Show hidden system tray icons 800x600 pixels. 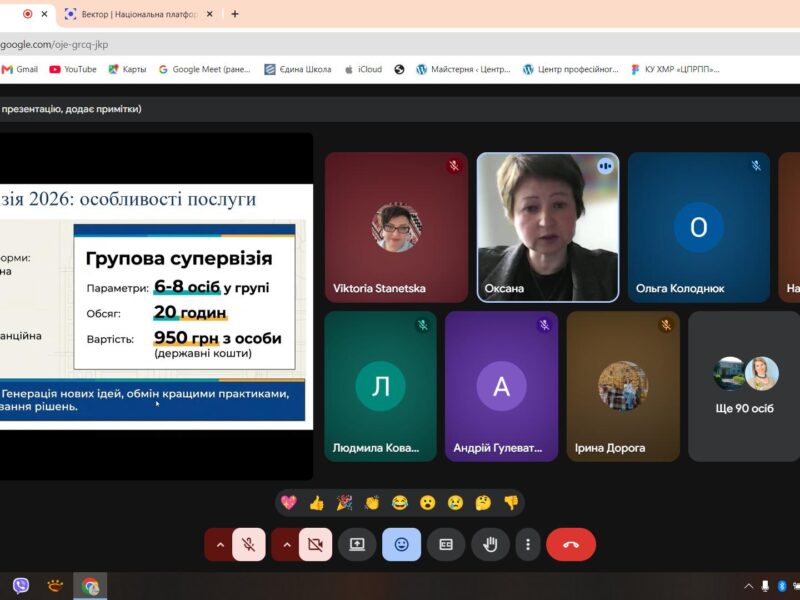[x=748, y=586]
